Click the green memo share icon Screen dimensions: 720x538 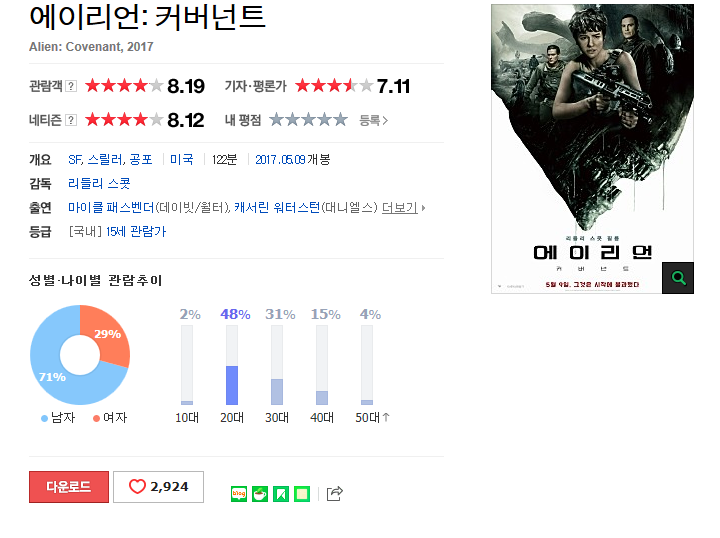[302, 494]
